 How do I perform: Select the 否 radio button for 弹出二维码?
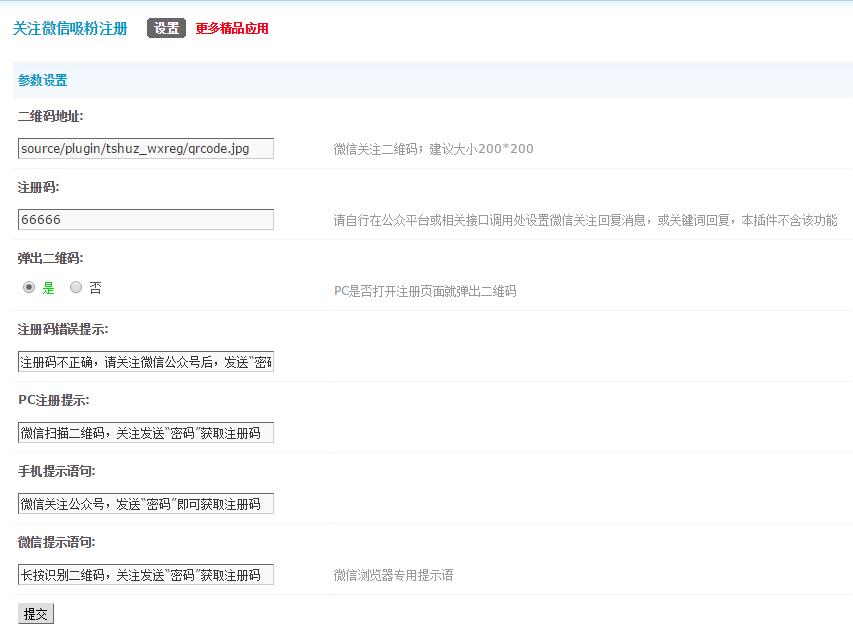(x=76, y=287)
